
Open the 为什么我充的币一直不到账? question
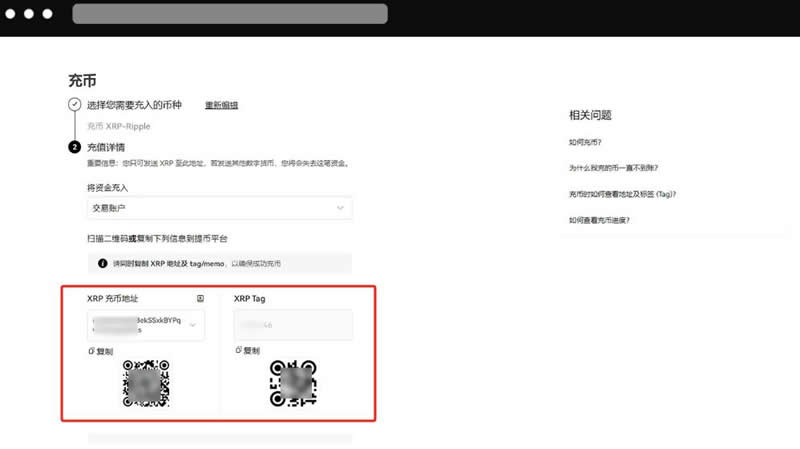(x=612, y=168)
